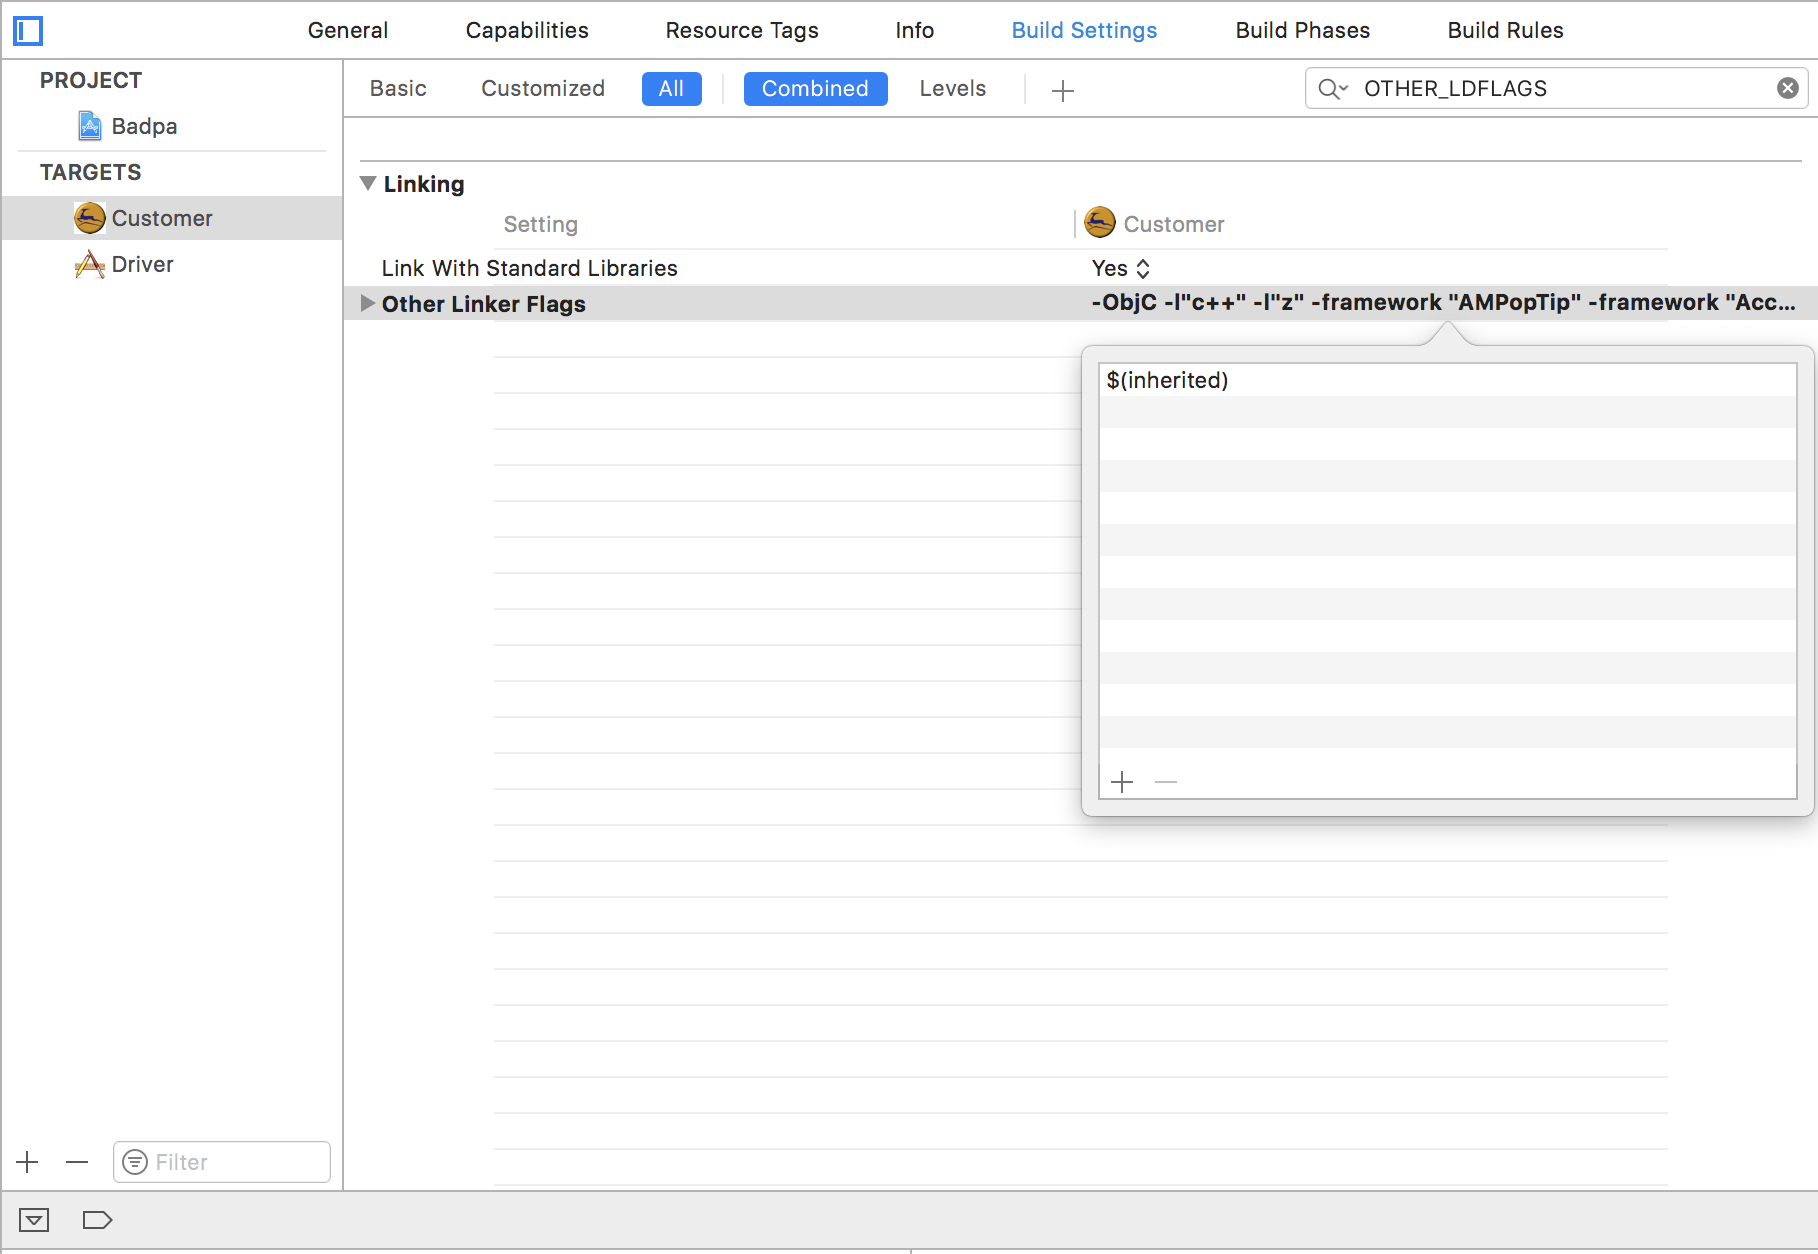Screen dimensions: 1818x1254
Task: Add a new linker flag in popup
Action: pyautogui.click(x=1122, y=782)
